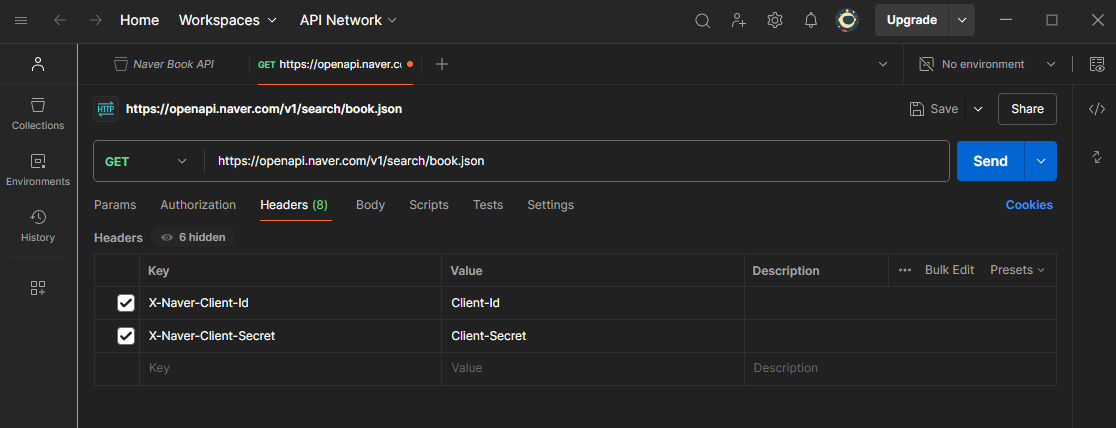The image size is (1116, 428).
Task: Open the Send options arrow
Action: [x=1041, y=161]
